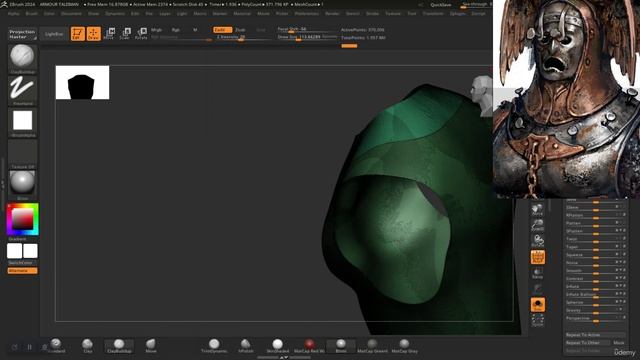This screenshot has height=360, width=640.
Task: Open the Render menu
Action: 332,13
